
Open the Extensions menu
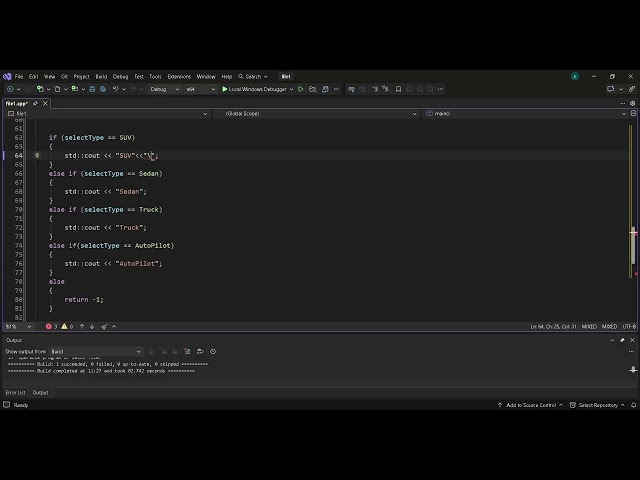[x=179, y=76]
